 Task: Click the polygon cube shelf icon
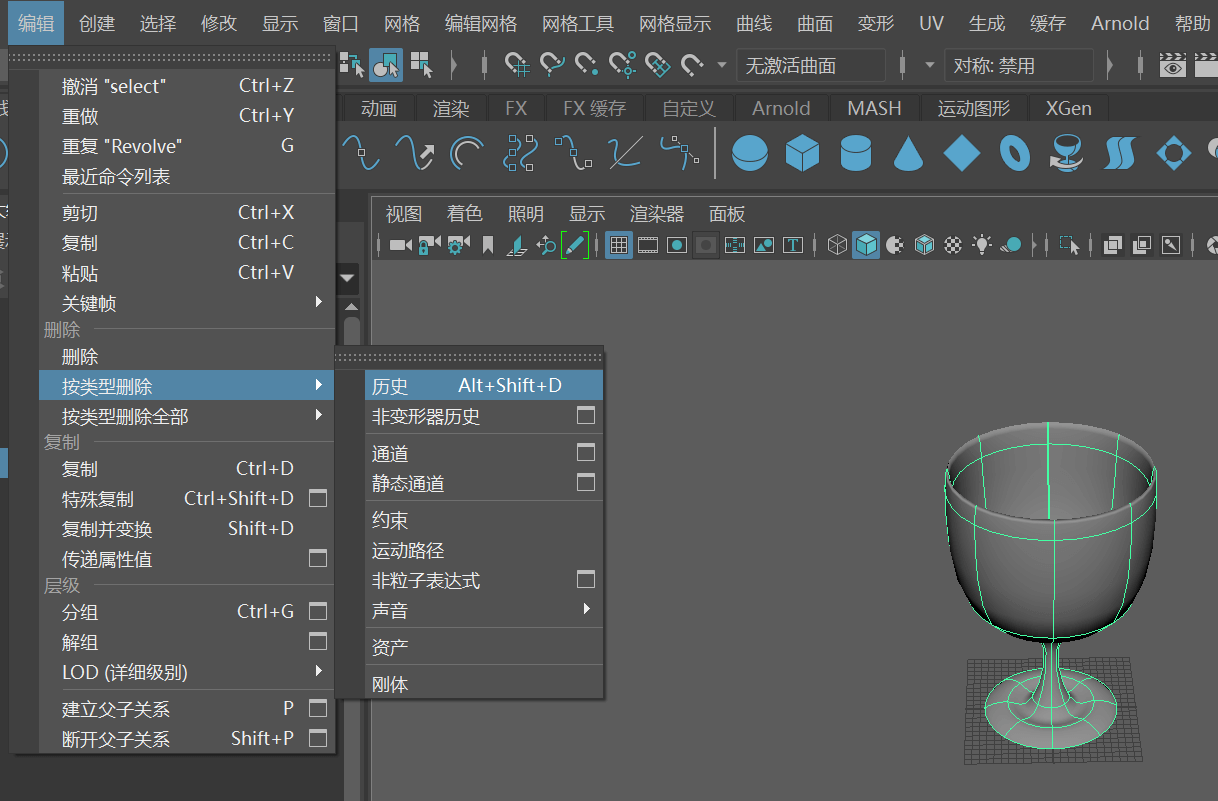tap(802, 153)
